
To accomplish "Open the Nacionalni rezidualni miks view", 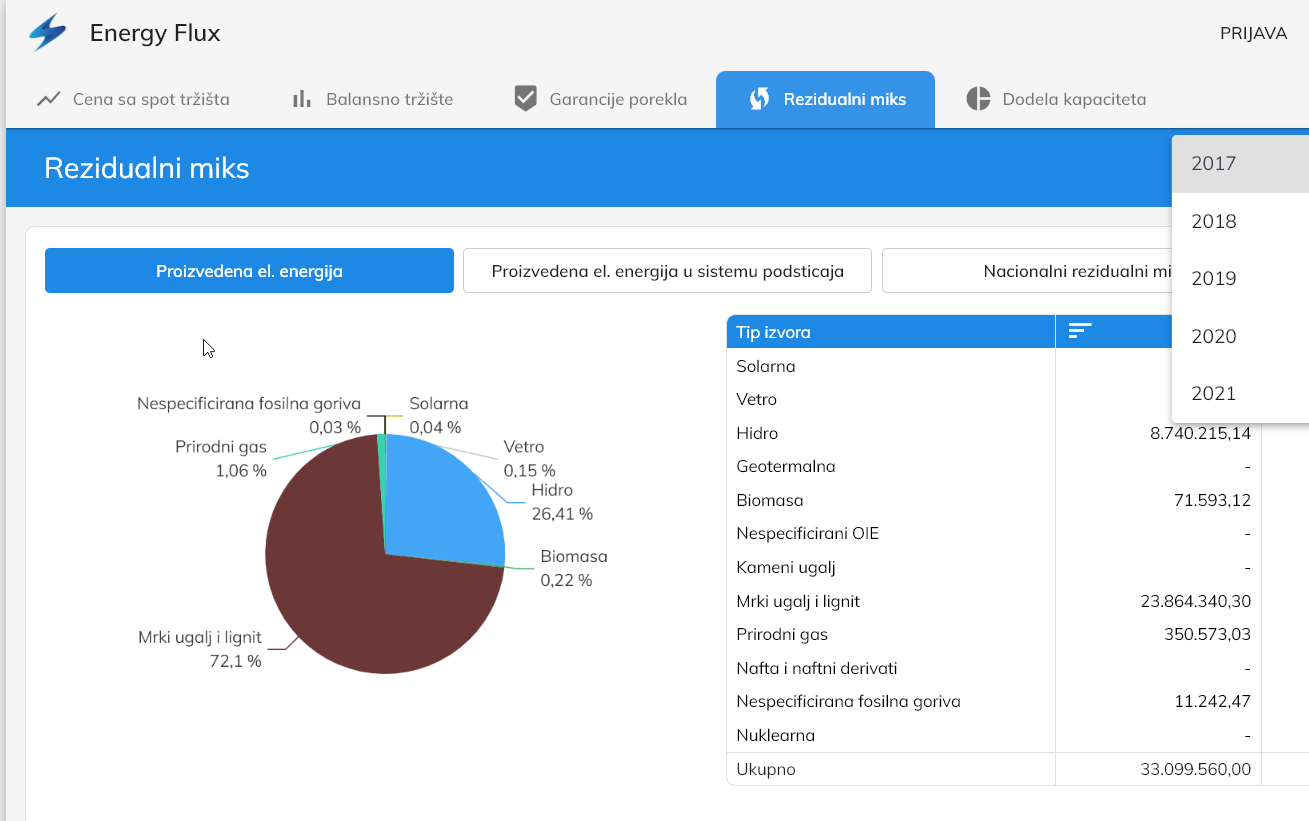I will click(1027, 271).
